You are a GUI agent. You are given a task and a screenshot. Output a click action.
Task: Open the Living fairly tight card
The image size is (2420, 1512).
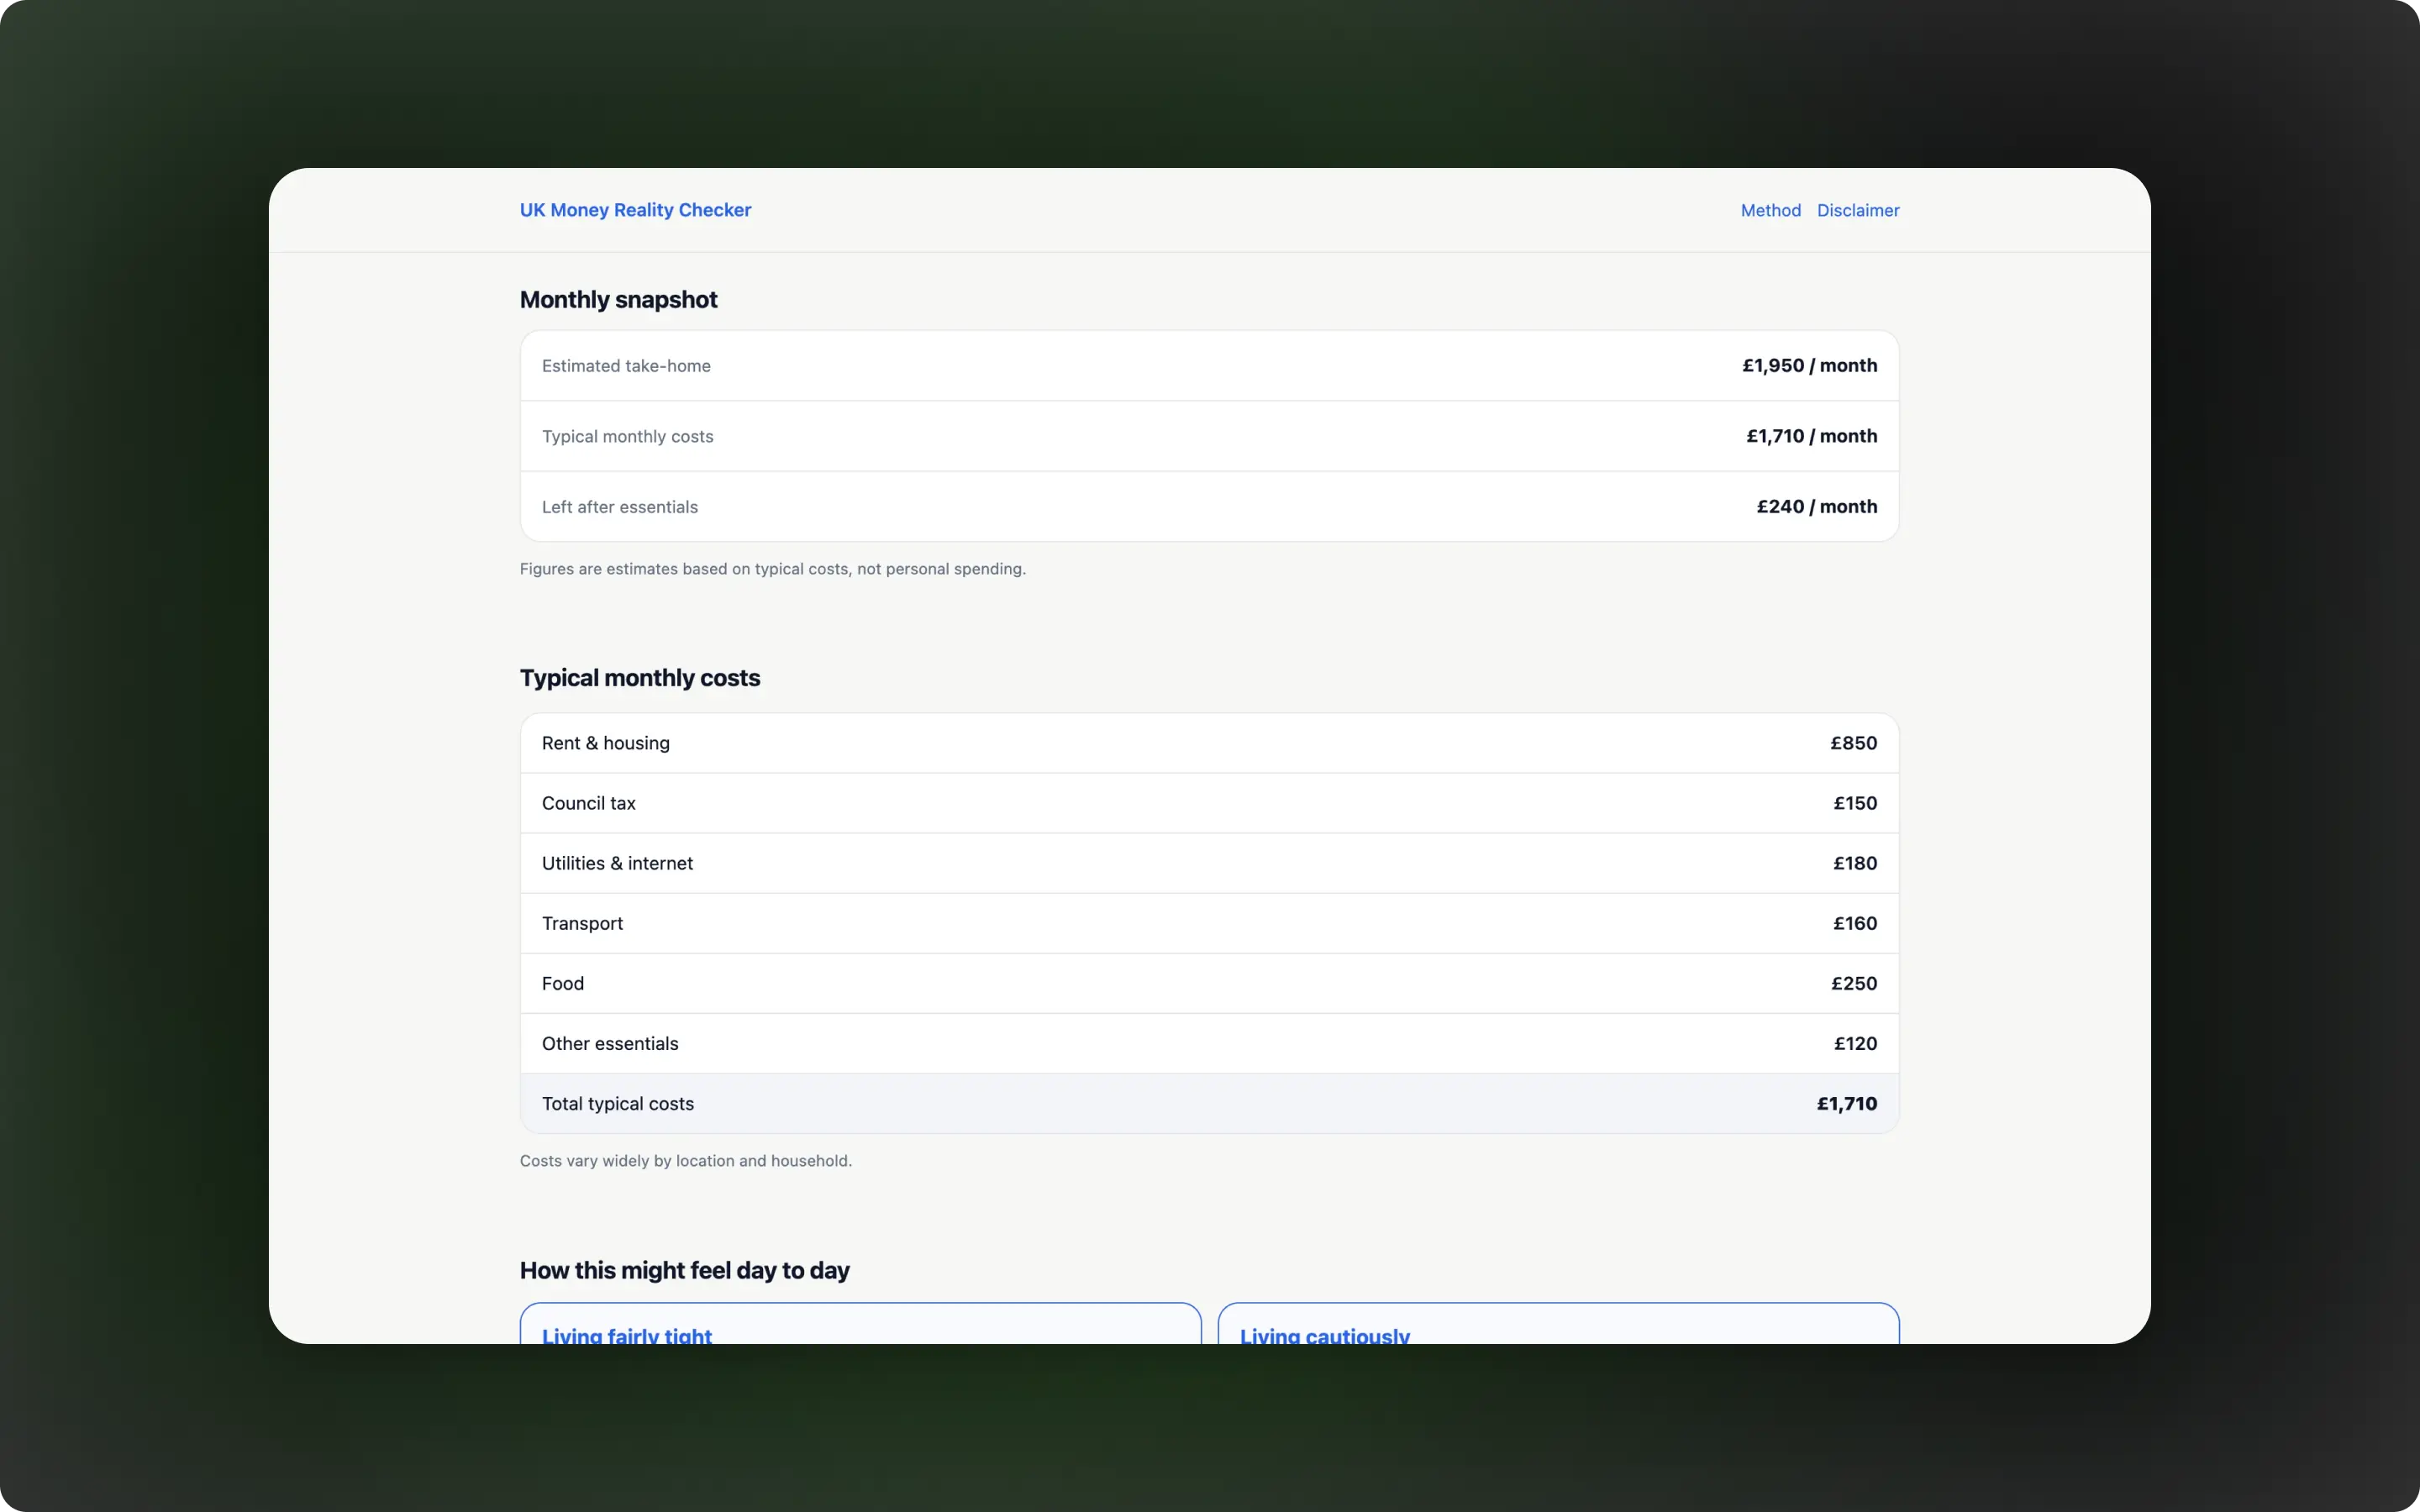[x=860, y=1326]
